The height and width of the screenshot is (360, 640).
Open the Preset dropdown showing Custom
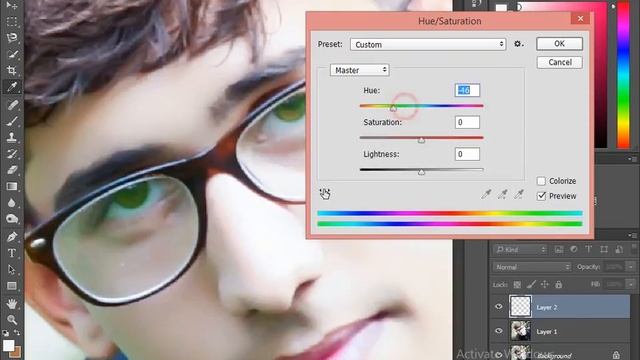[x=428, y=44]
